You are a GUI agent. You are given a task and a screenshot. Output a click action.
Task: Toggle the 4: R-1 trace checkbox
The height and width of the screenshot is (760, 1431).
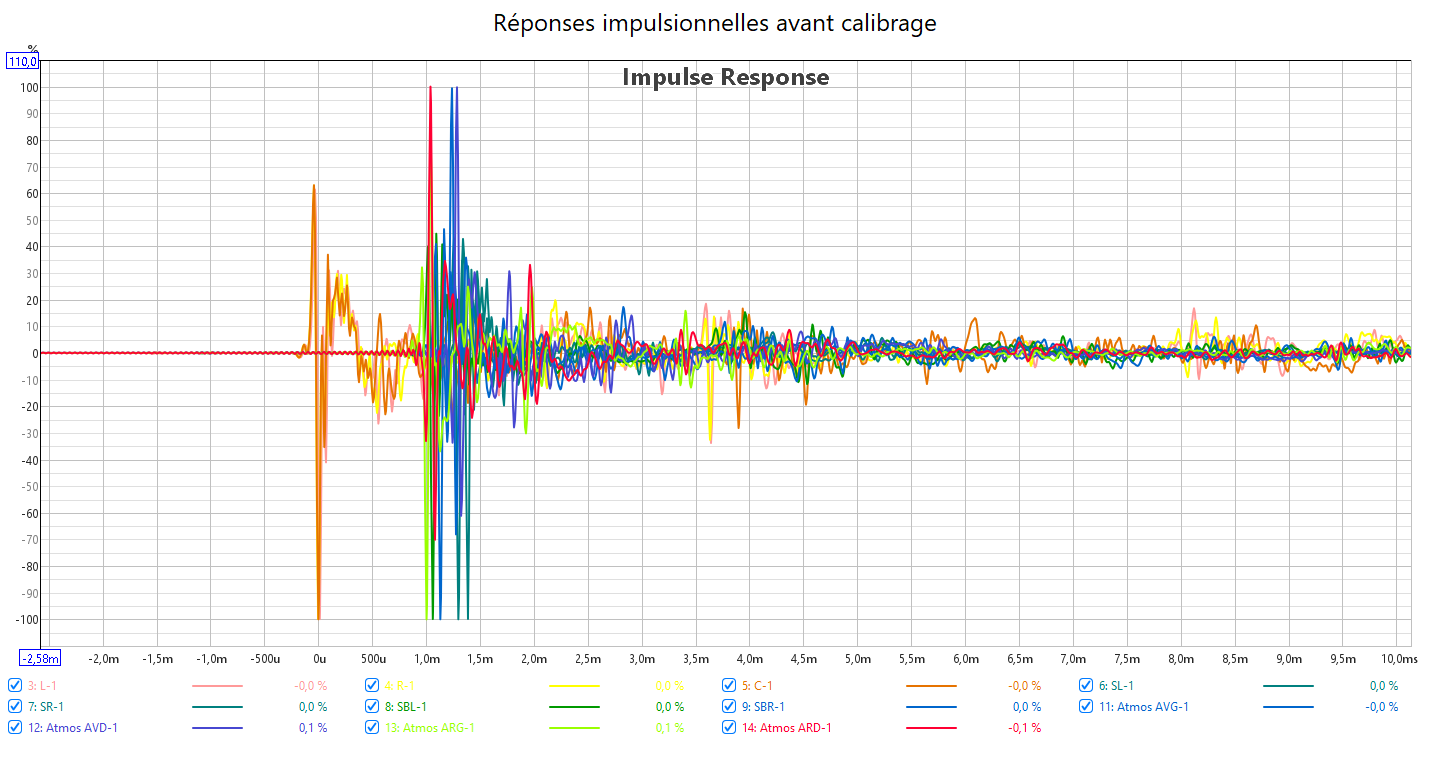[x=372, y=686]
